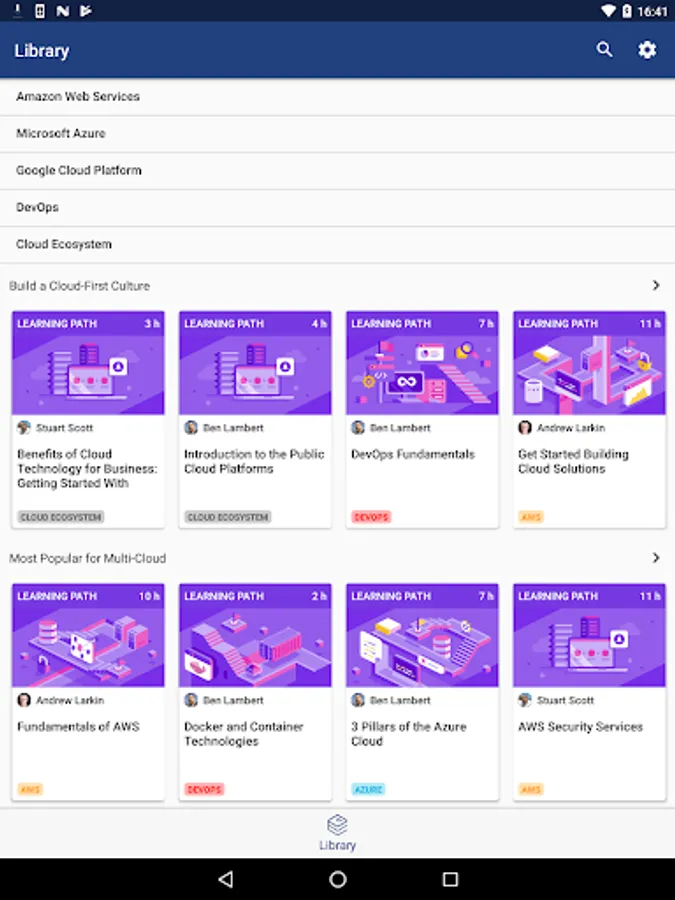The image size is (675, 900).
Task: Tap the Android home circle button
Action: [x=338, y=879]
